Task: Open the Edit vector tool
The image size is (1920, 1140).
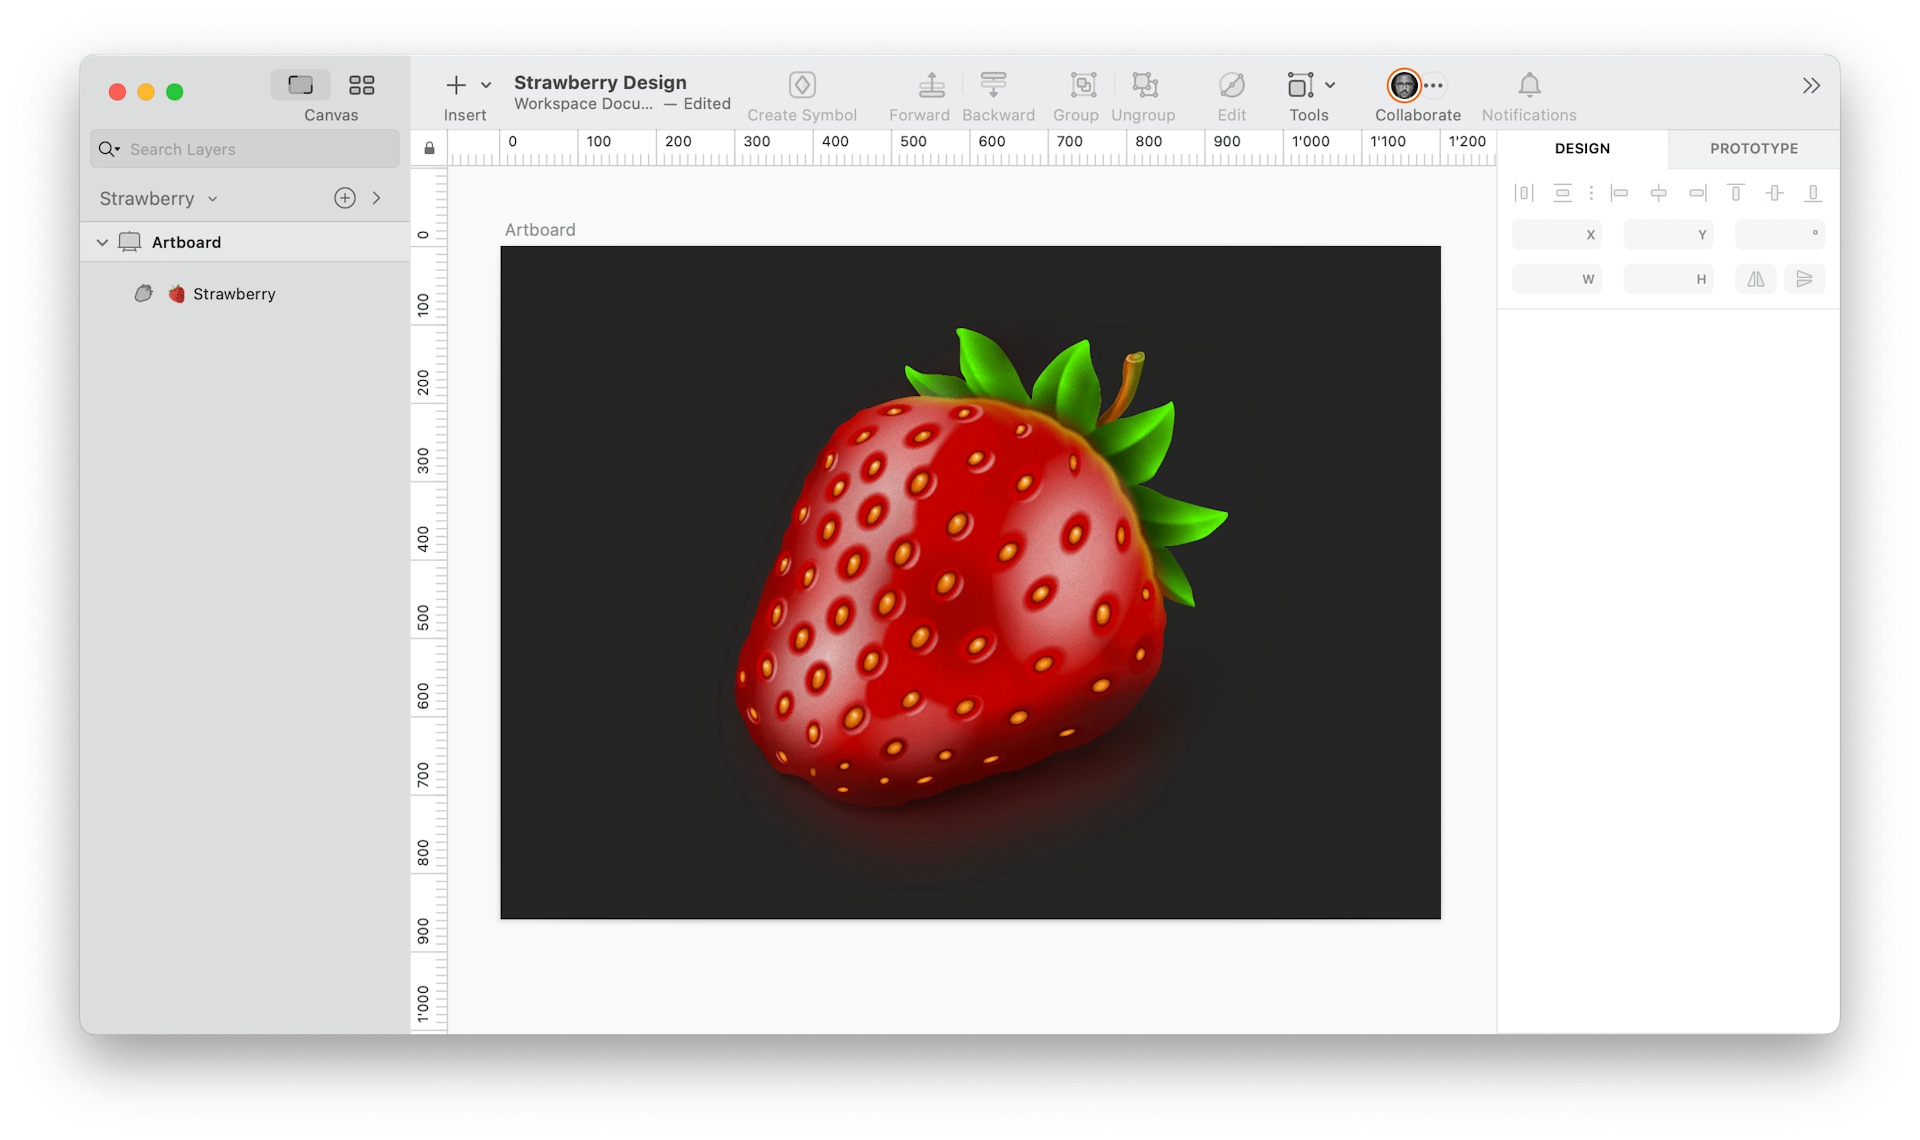Action: 1230,85
